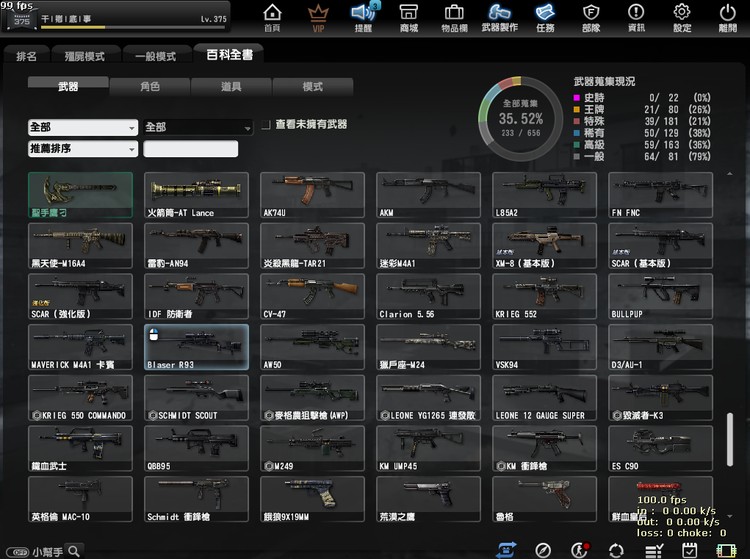Open the 推薦排序 sort dropdown
The width and height of the screenshot is (750, 559).
coord(83,149)
